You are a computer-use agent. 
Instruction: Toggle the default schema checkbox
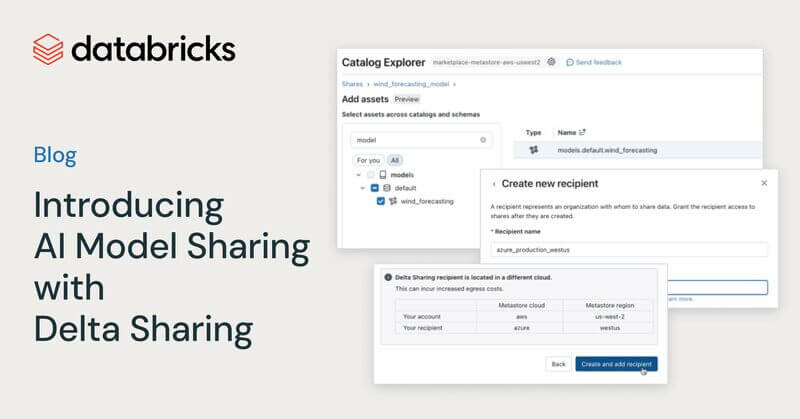(374, 188)
